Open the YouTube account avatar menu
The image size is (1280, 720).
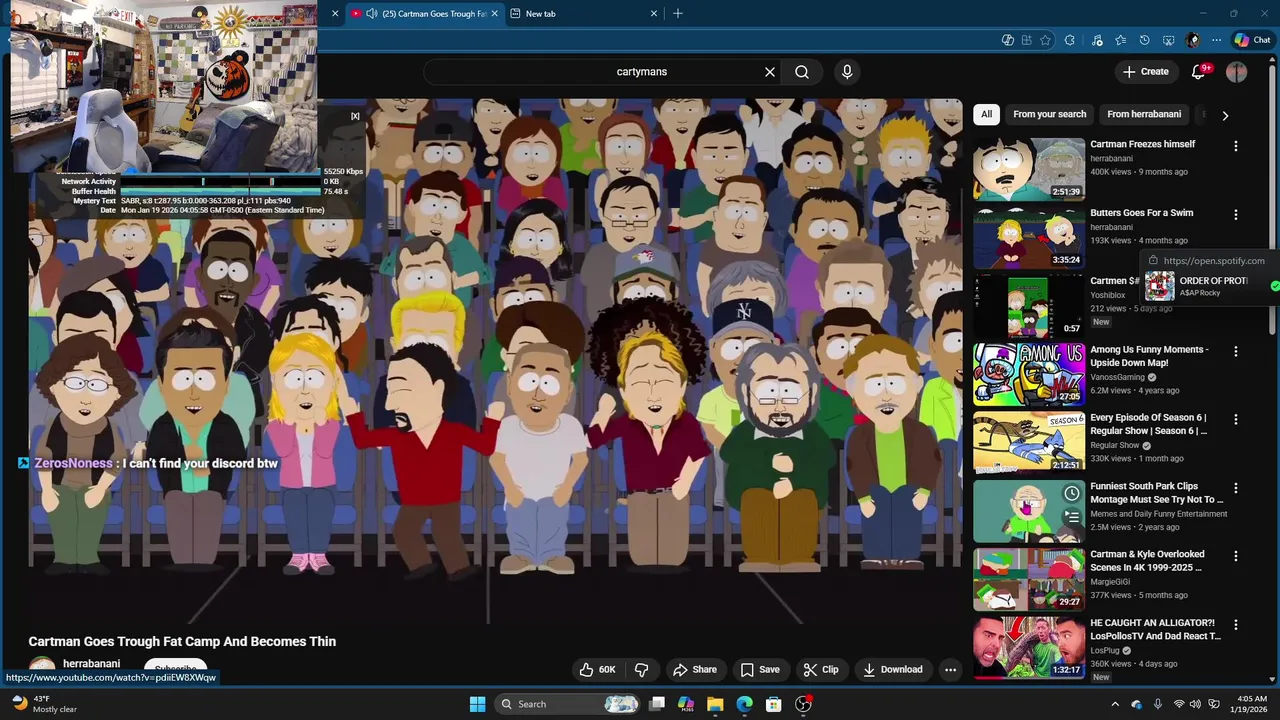[x=1237, y=72]
